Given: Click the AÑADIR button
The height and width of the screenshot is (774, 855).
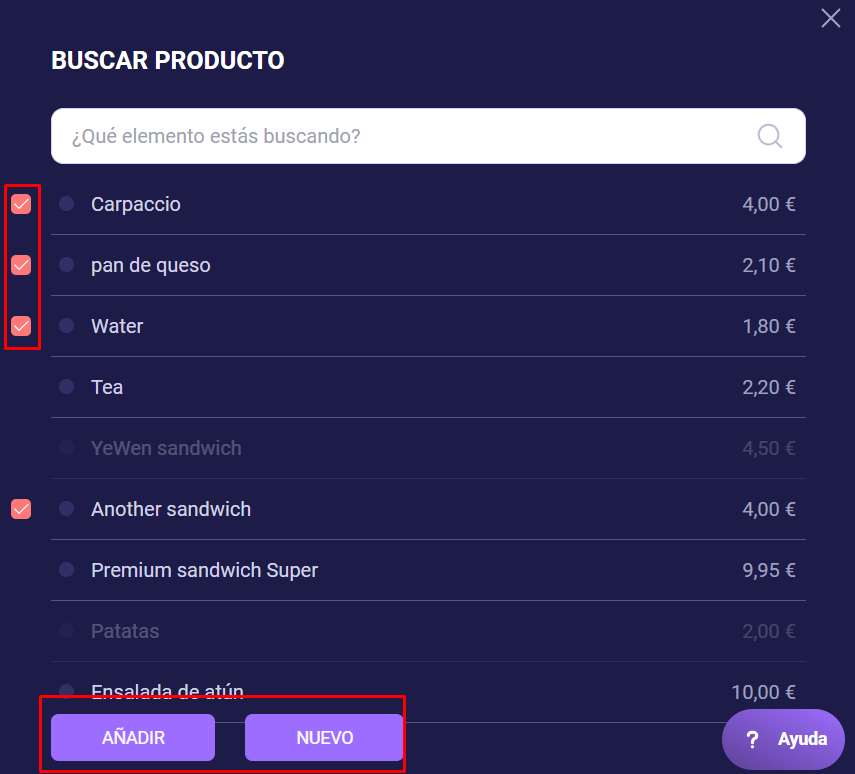Looking at the screenshot, I should point(133,738).
